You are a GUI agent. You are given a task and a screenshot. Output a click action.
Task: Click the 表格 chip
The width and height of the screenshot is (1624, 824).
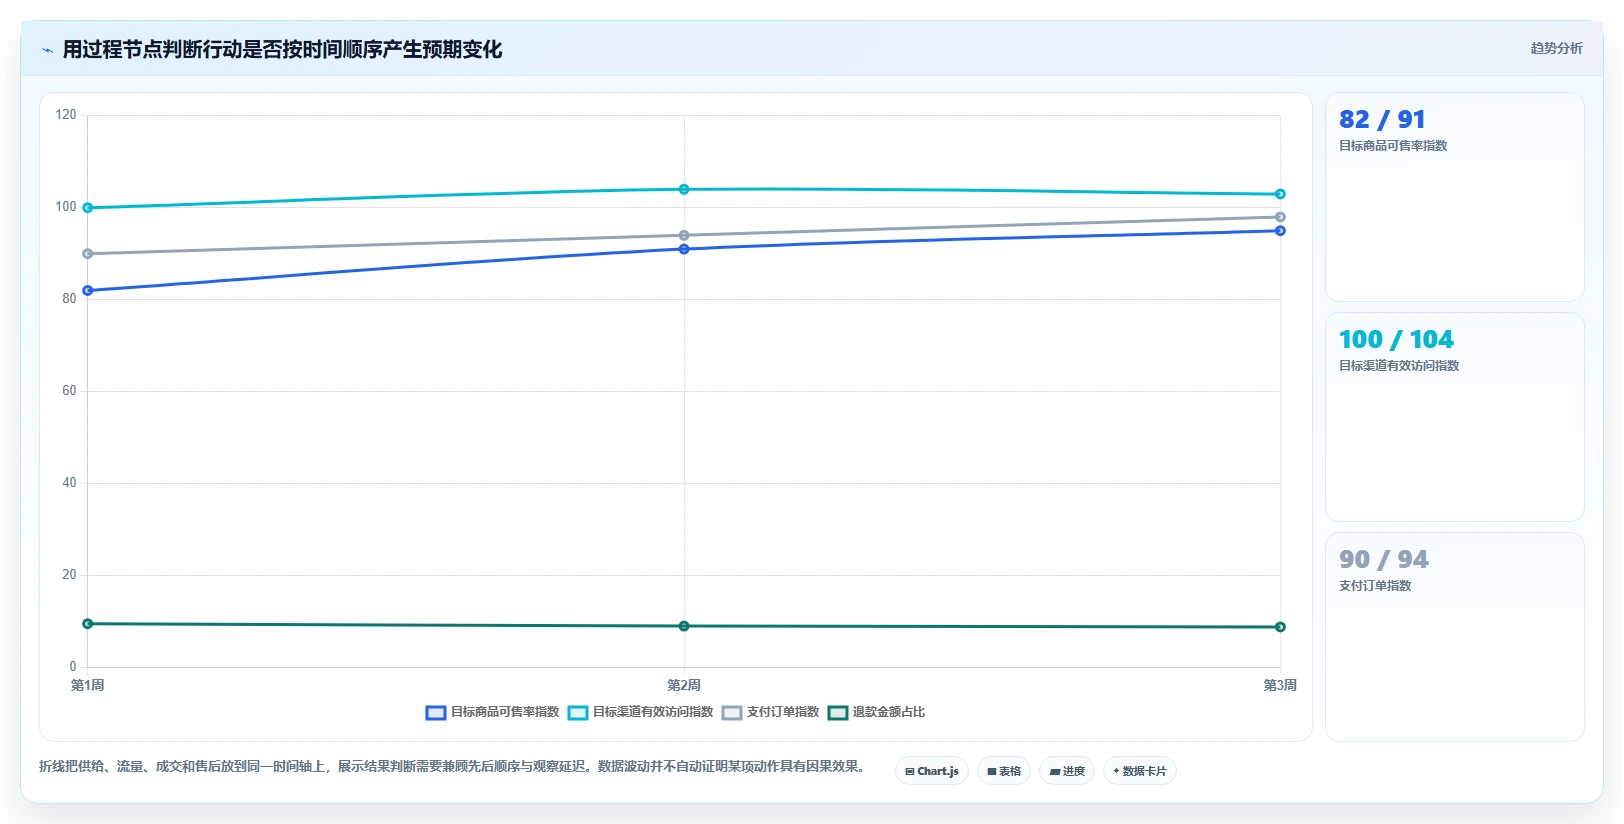click(1004, 771)
